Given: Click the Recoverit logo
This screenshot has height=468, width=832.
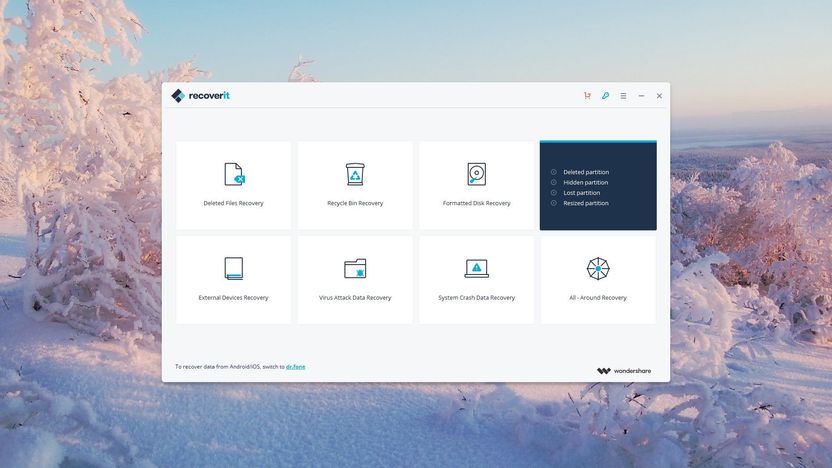Looking at the screenshot, I should tap(201, 96).
